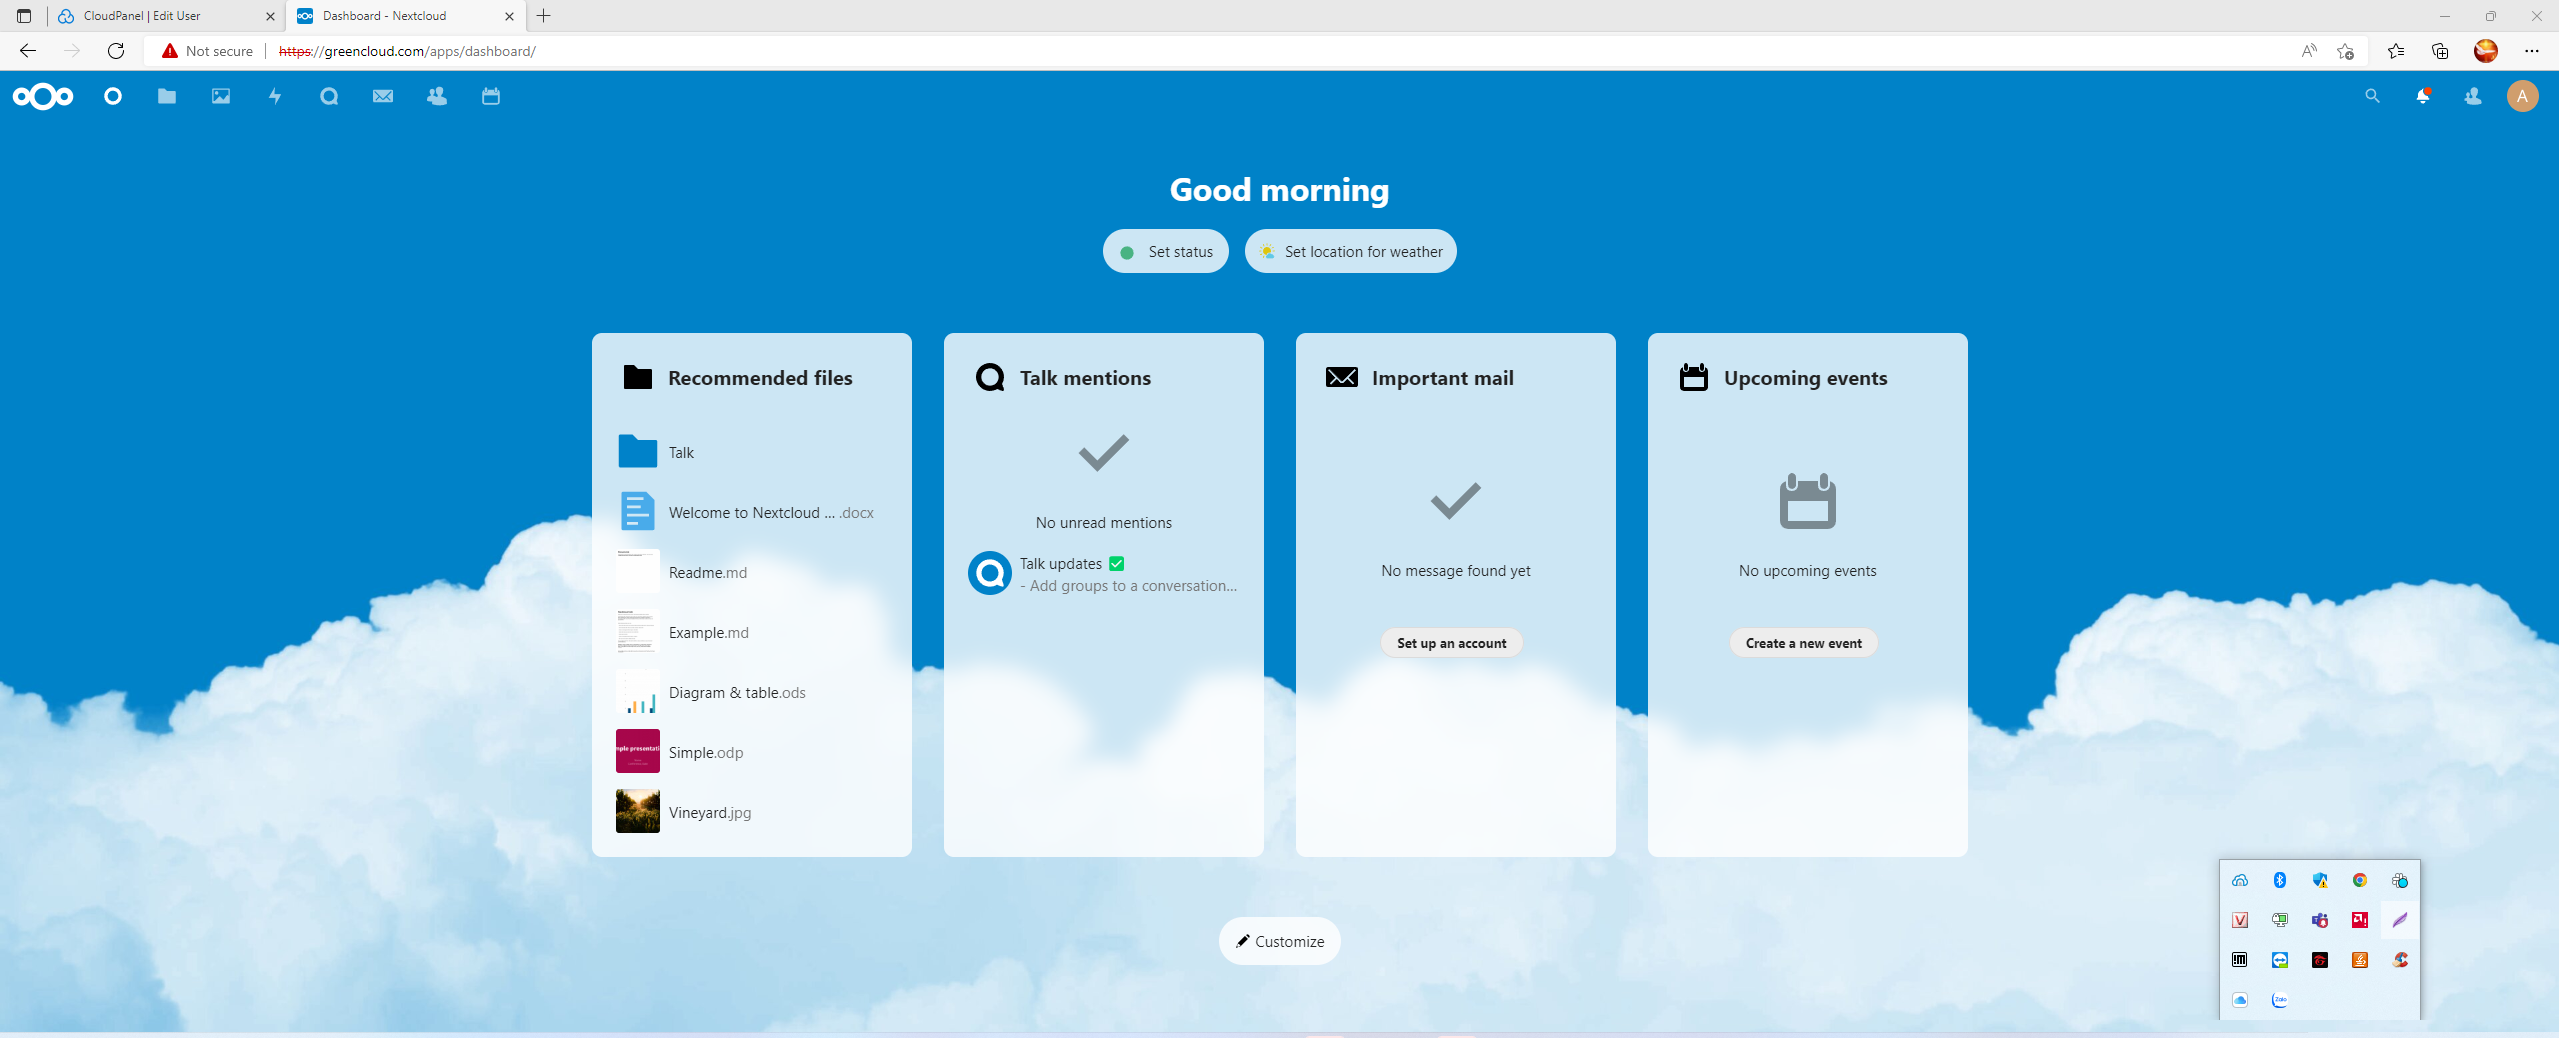
Task: Open the browser profile picture
Action: [2486, 51]
